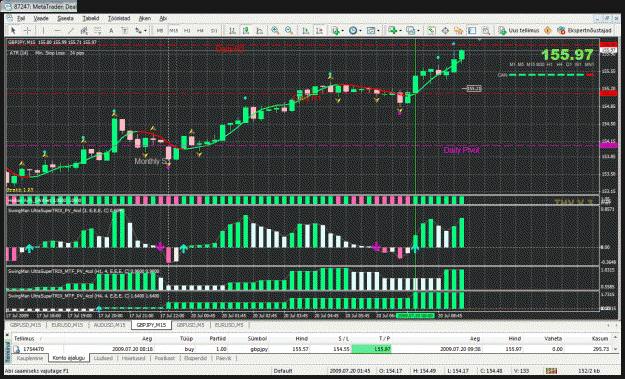625x379 pixels.
Task: Select the Fibonacci retracement tool
Action: tap(97, 30)
